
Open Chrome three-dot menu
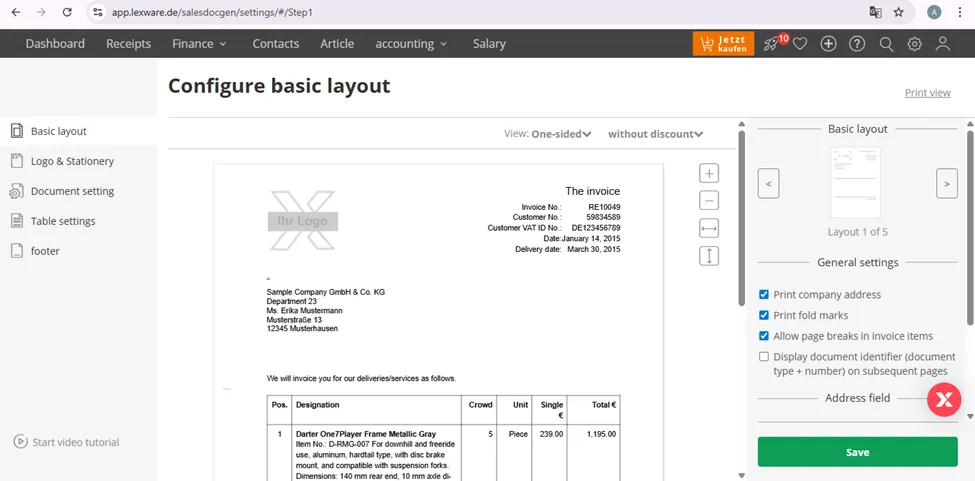[x=959, y=12]
